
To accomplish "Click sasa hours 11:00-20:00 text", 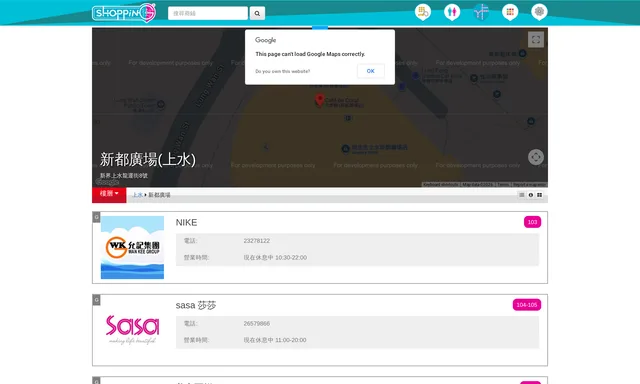I will 275,340.
